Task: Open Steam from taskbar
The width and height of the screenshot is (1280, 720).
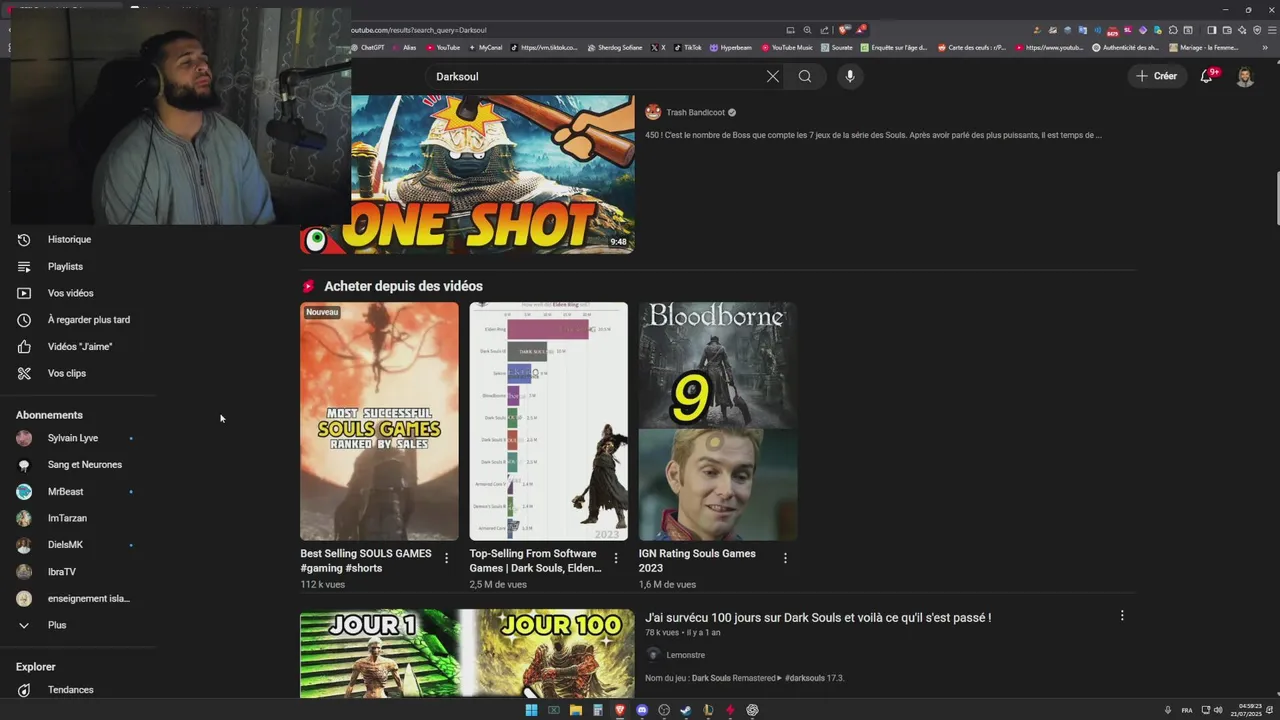Action: (x=686, y=710)
